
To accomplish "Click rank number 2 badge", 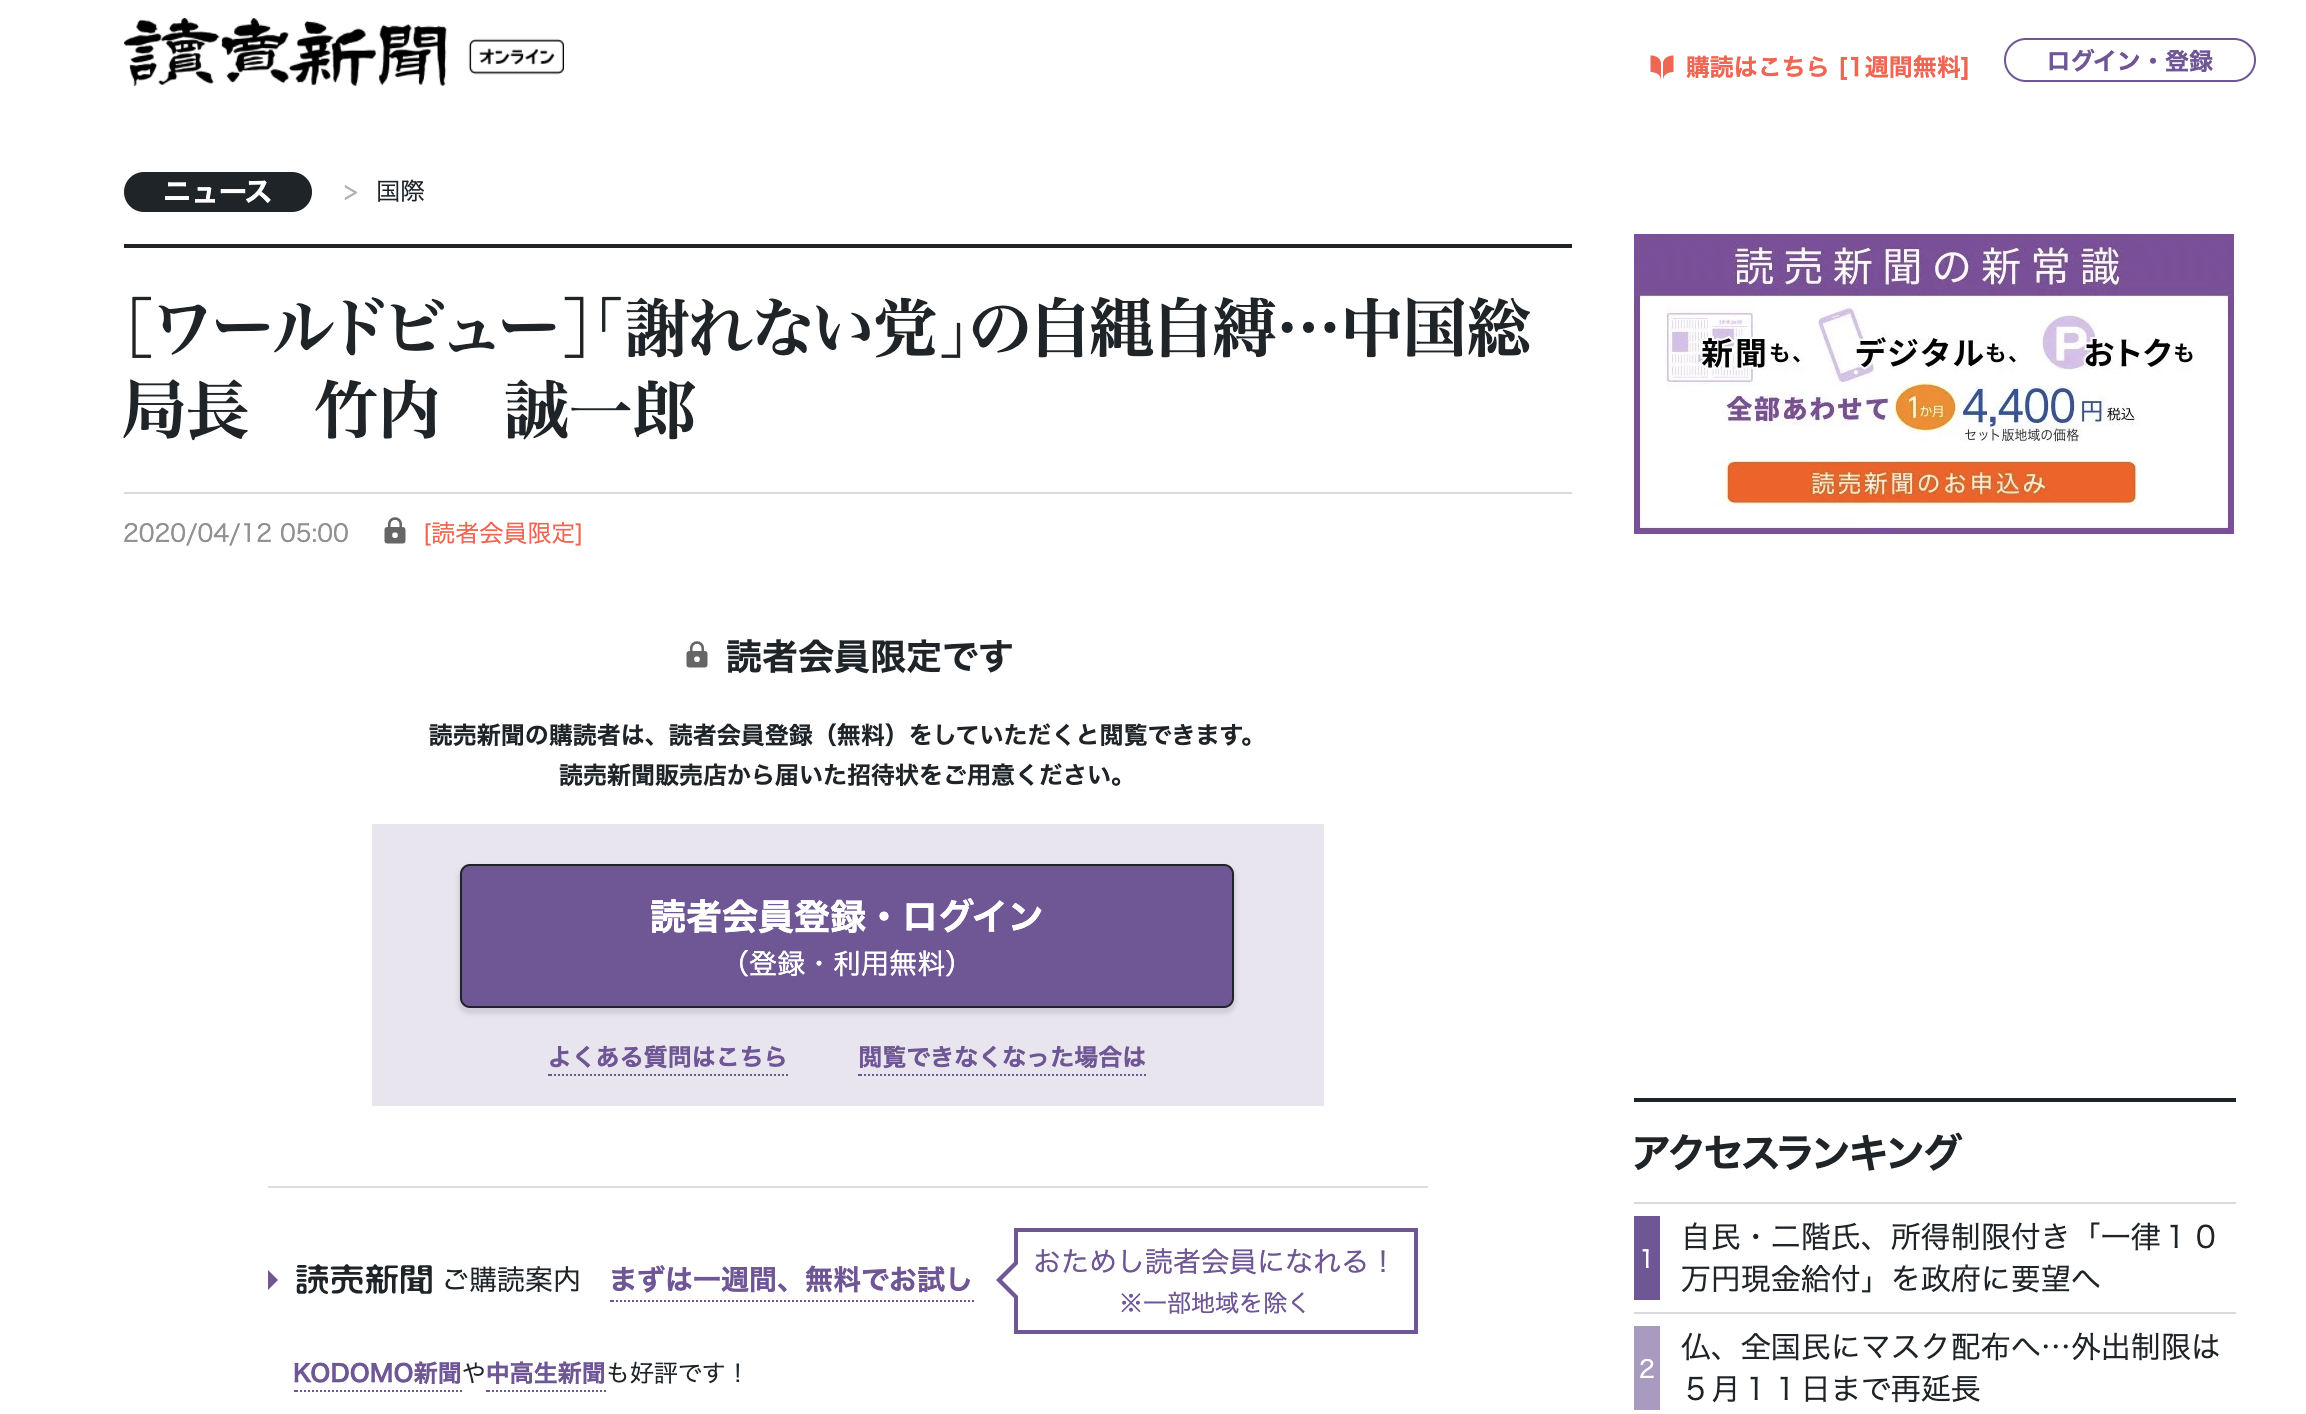I will click(x=1646, y=1368).
